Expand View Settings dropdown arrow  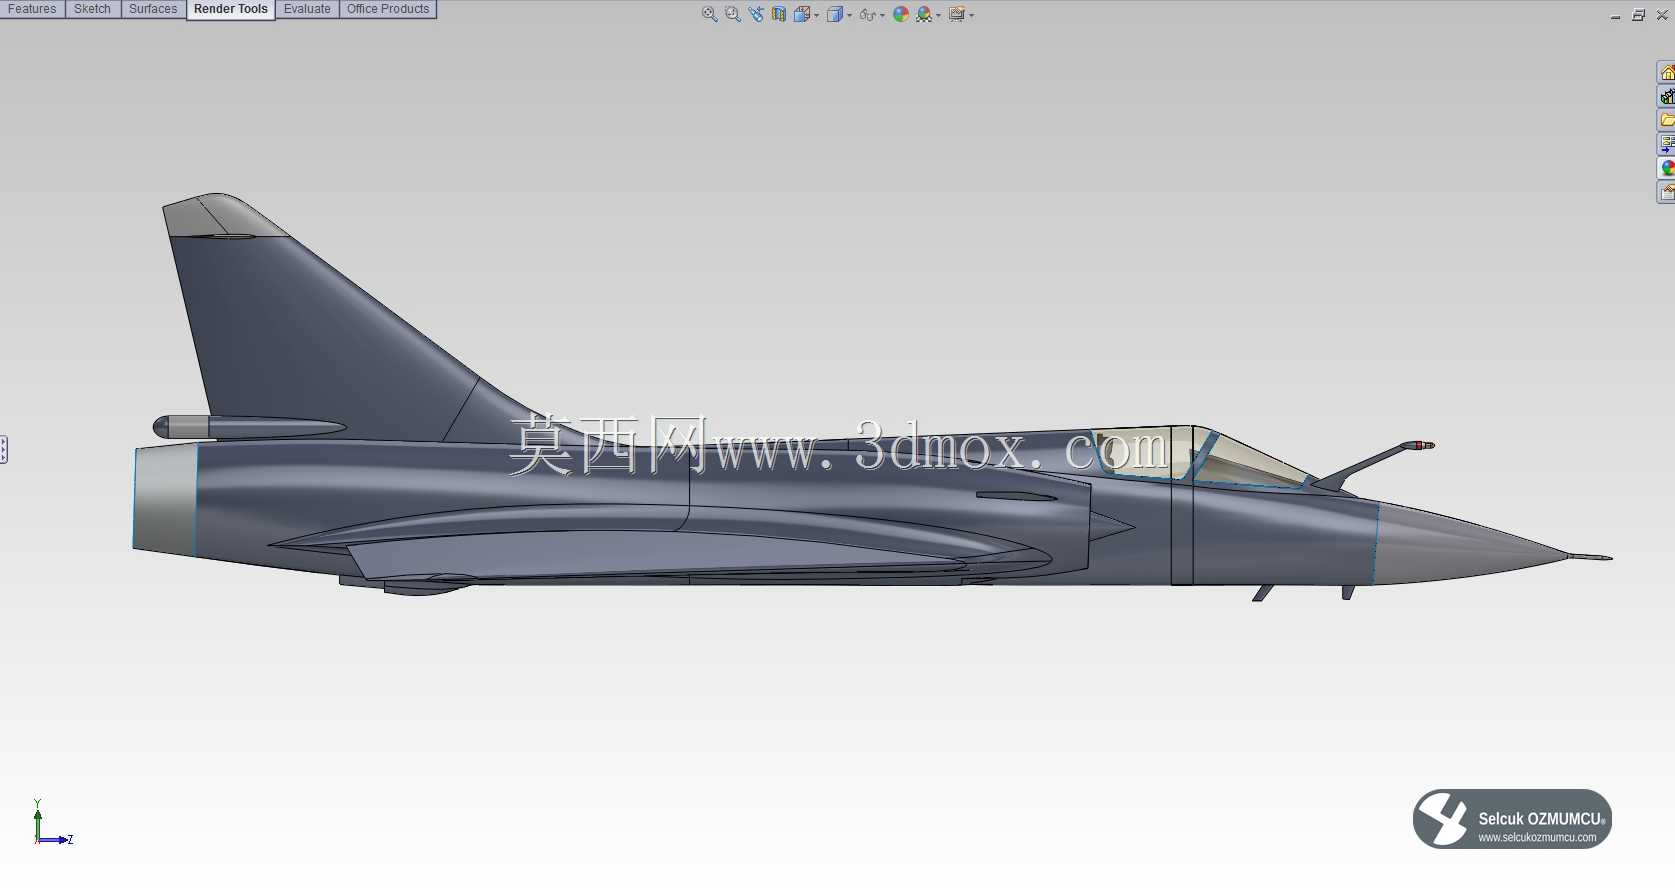[x=972, y=16]
